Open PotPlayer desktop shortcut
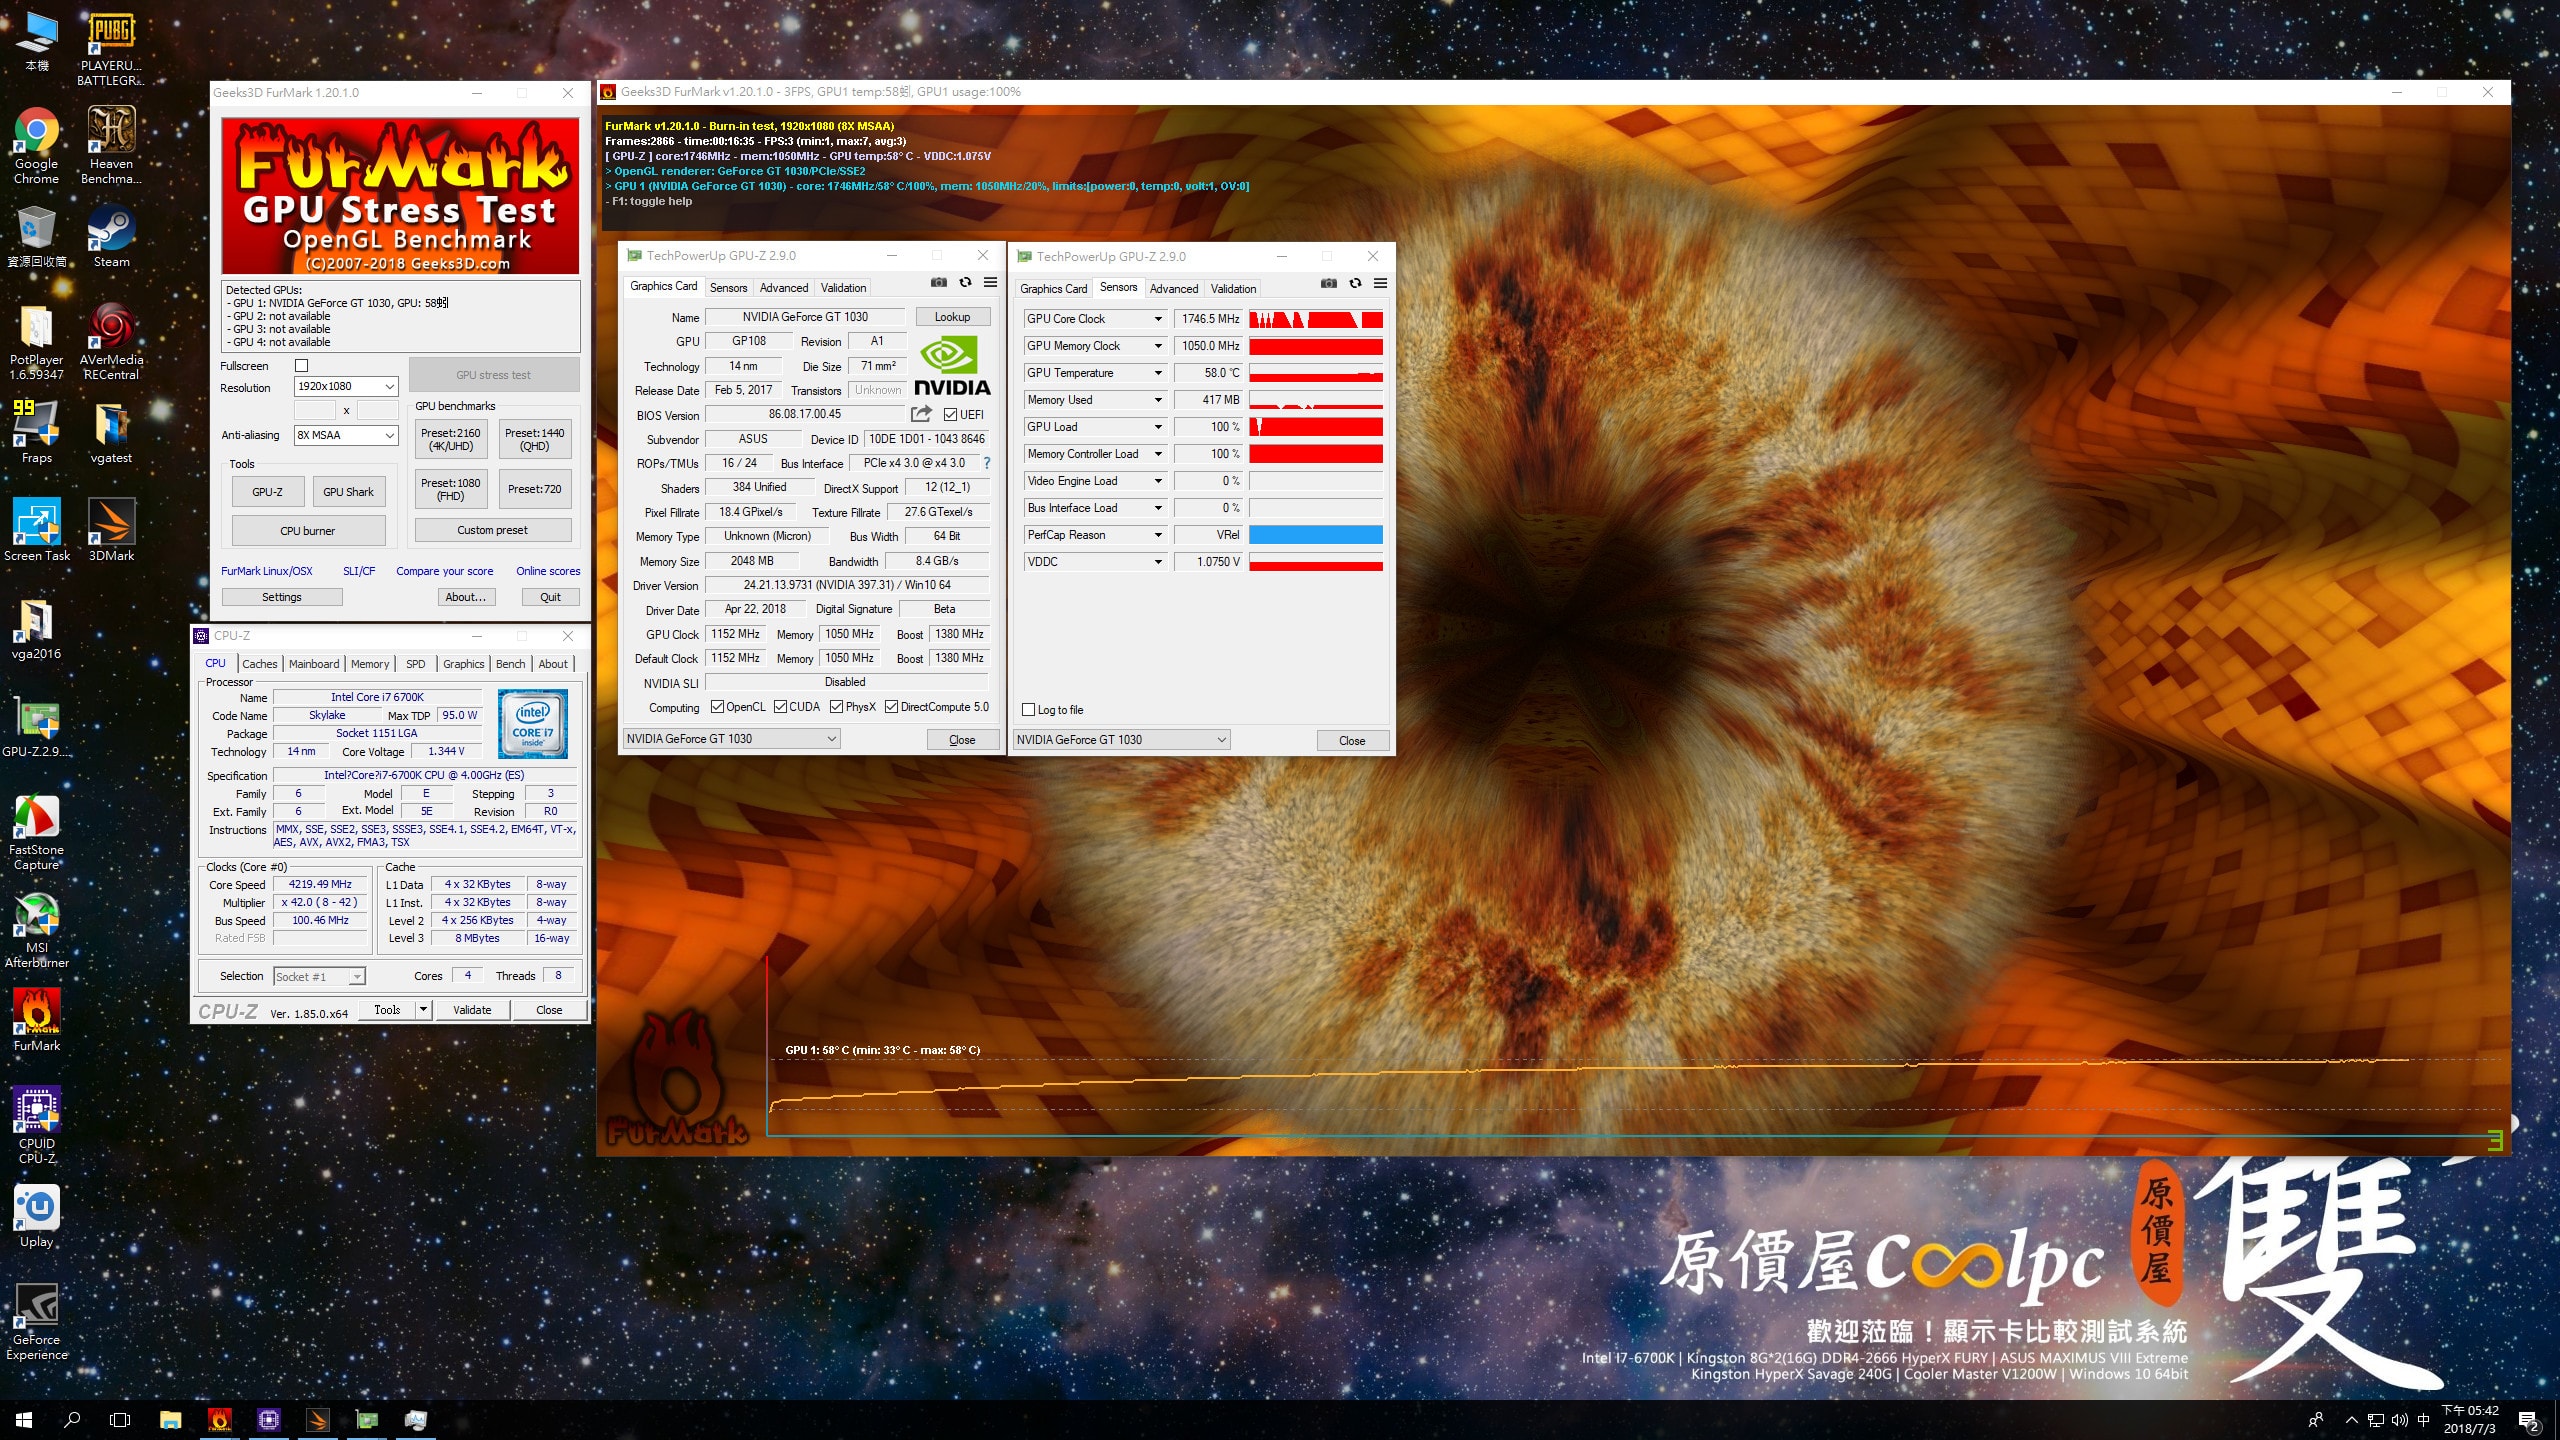Image resolution: width=2560 pixels, height=1440 pixels. pos(36,342)
